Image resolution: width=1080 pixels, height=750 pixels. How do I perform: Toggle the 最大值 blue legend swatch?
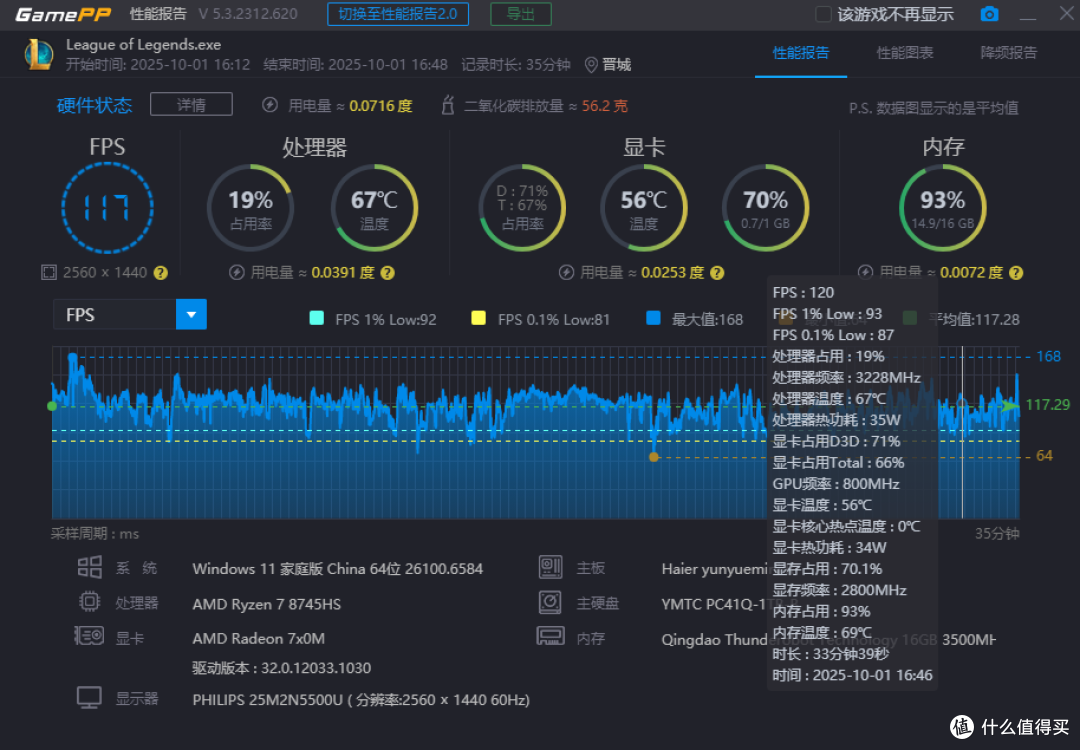(653, 318)
